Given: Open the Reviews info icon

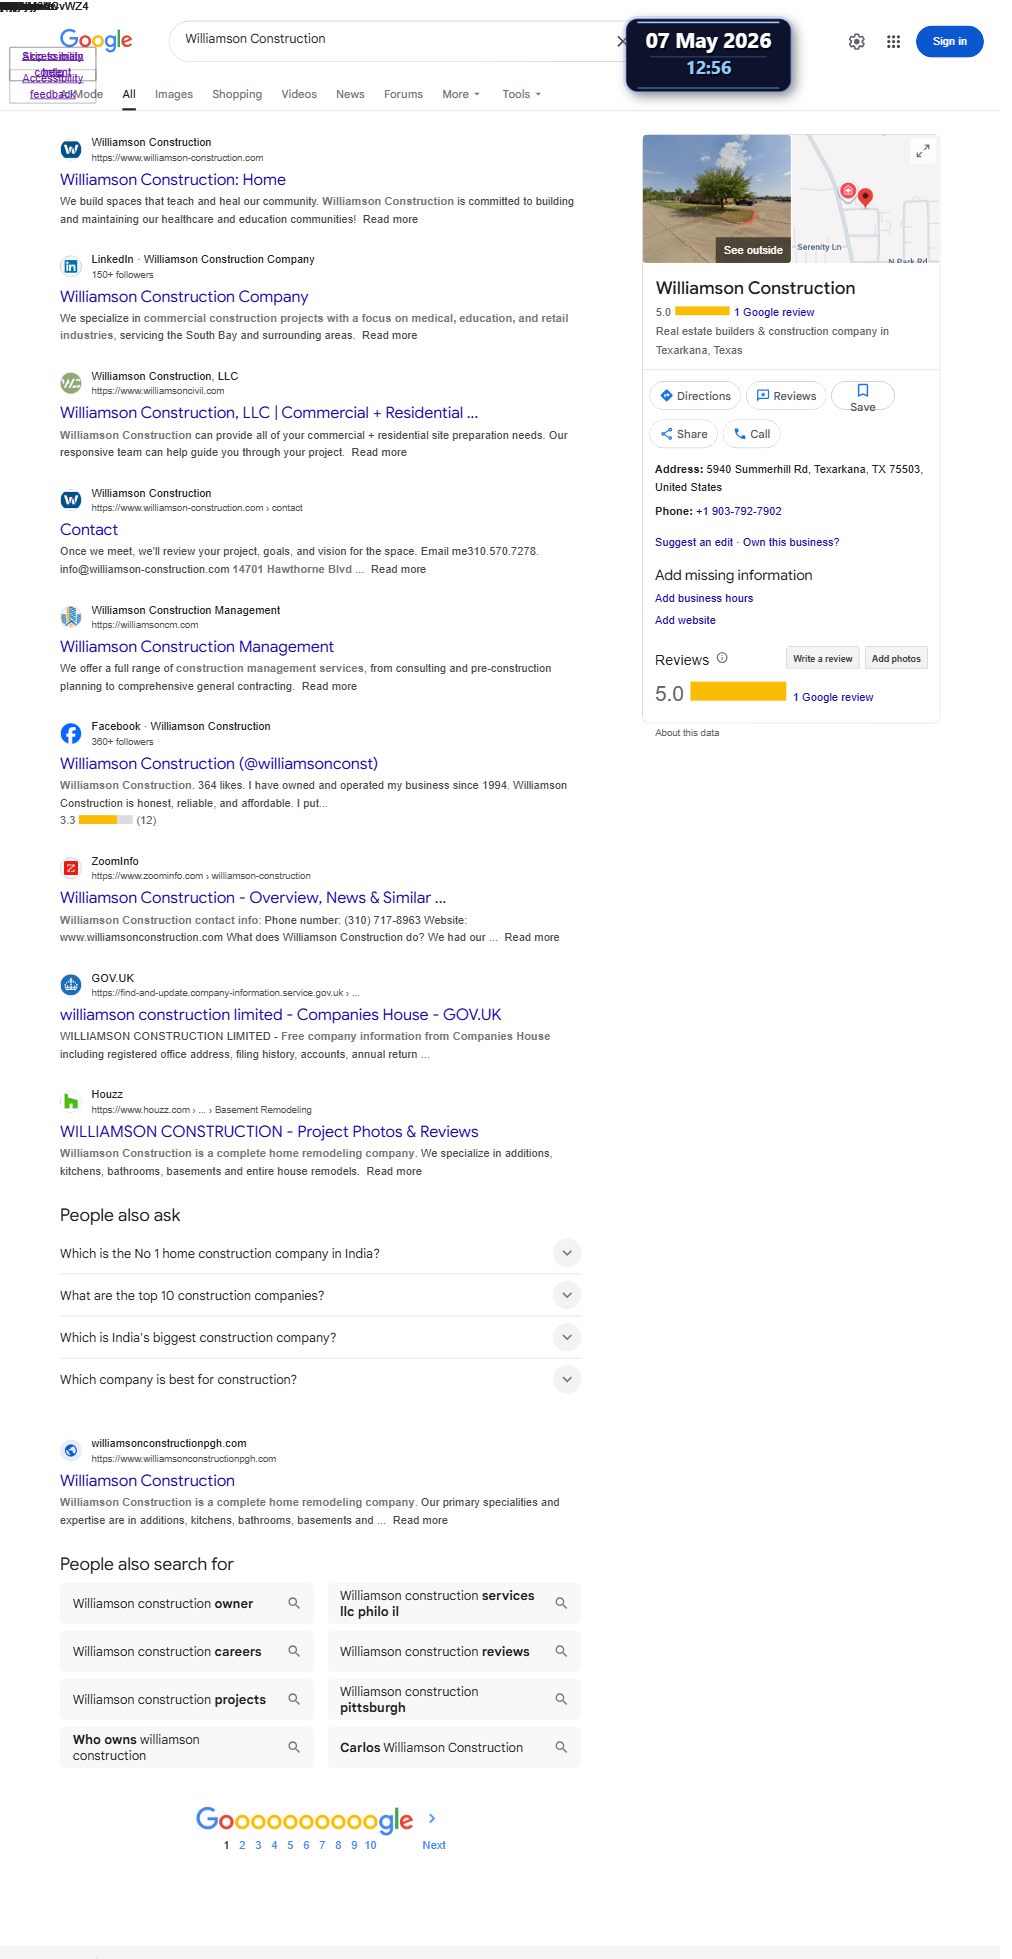Looking at the screenshot, I should (722, 658).
